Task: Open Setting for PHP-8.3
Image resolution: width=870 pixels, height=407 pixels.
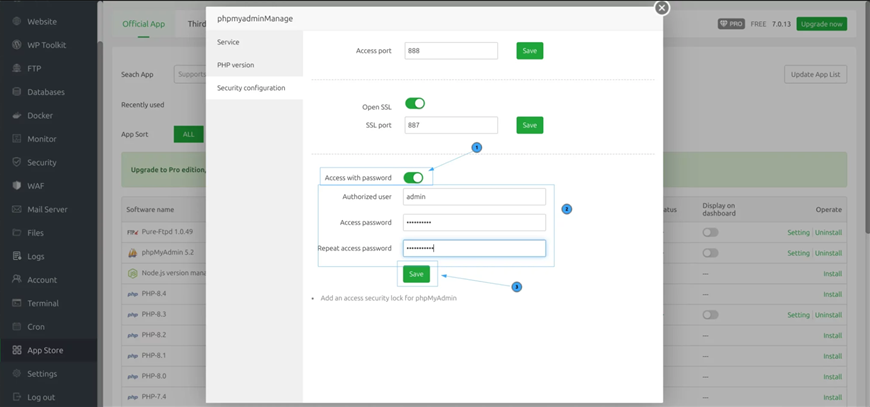Action: (x=798, y=314)
